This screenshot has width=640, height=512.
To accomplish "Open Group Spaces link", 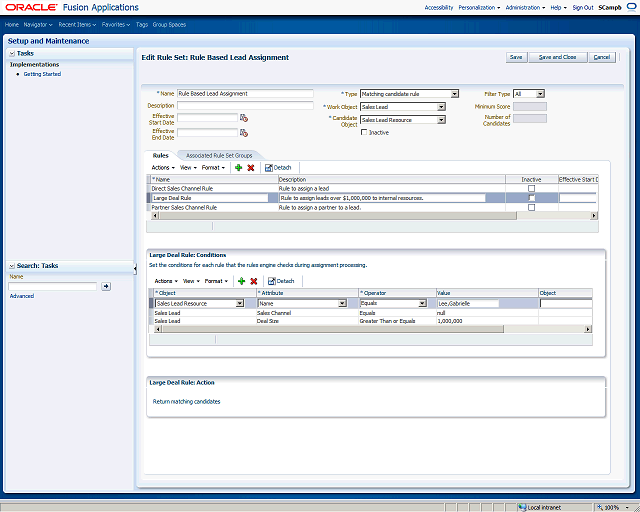I will click(x=169, y=24).
